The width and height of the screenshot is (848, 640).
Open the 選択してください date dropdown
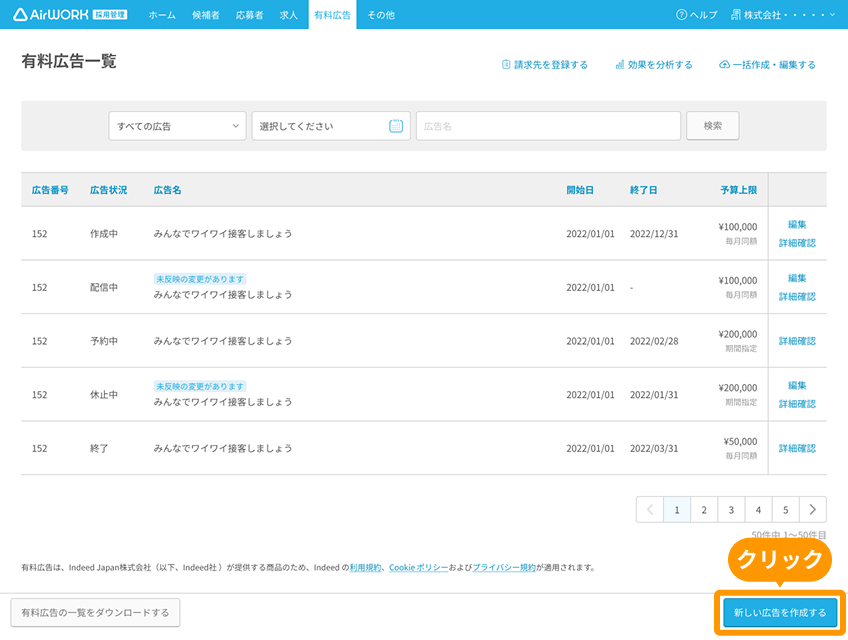click(x=331, y=126)
